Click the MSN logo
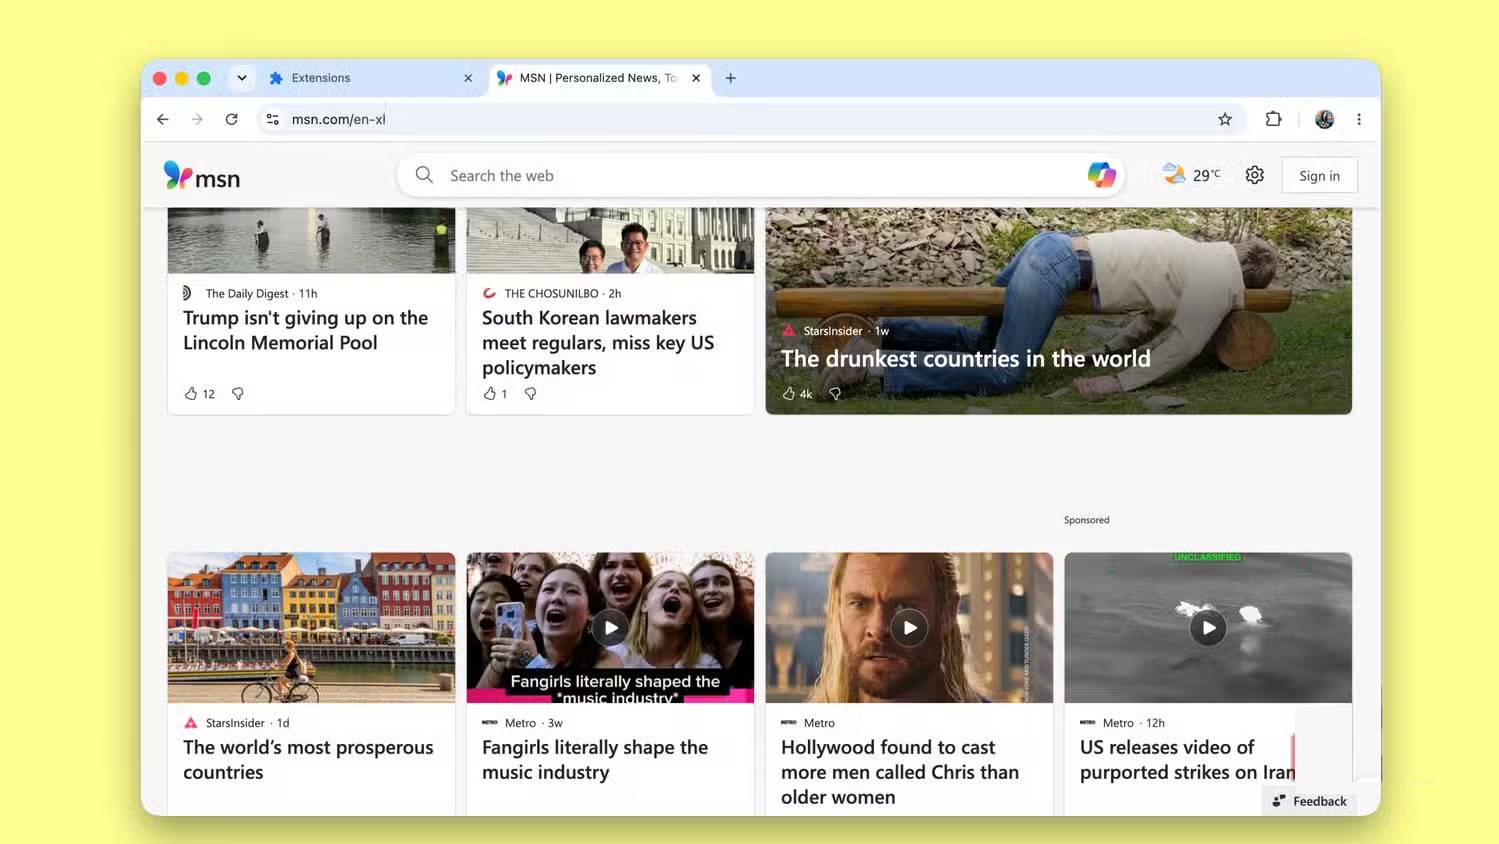The width and height of the screenshot is (1499, 844). point(202,176)
